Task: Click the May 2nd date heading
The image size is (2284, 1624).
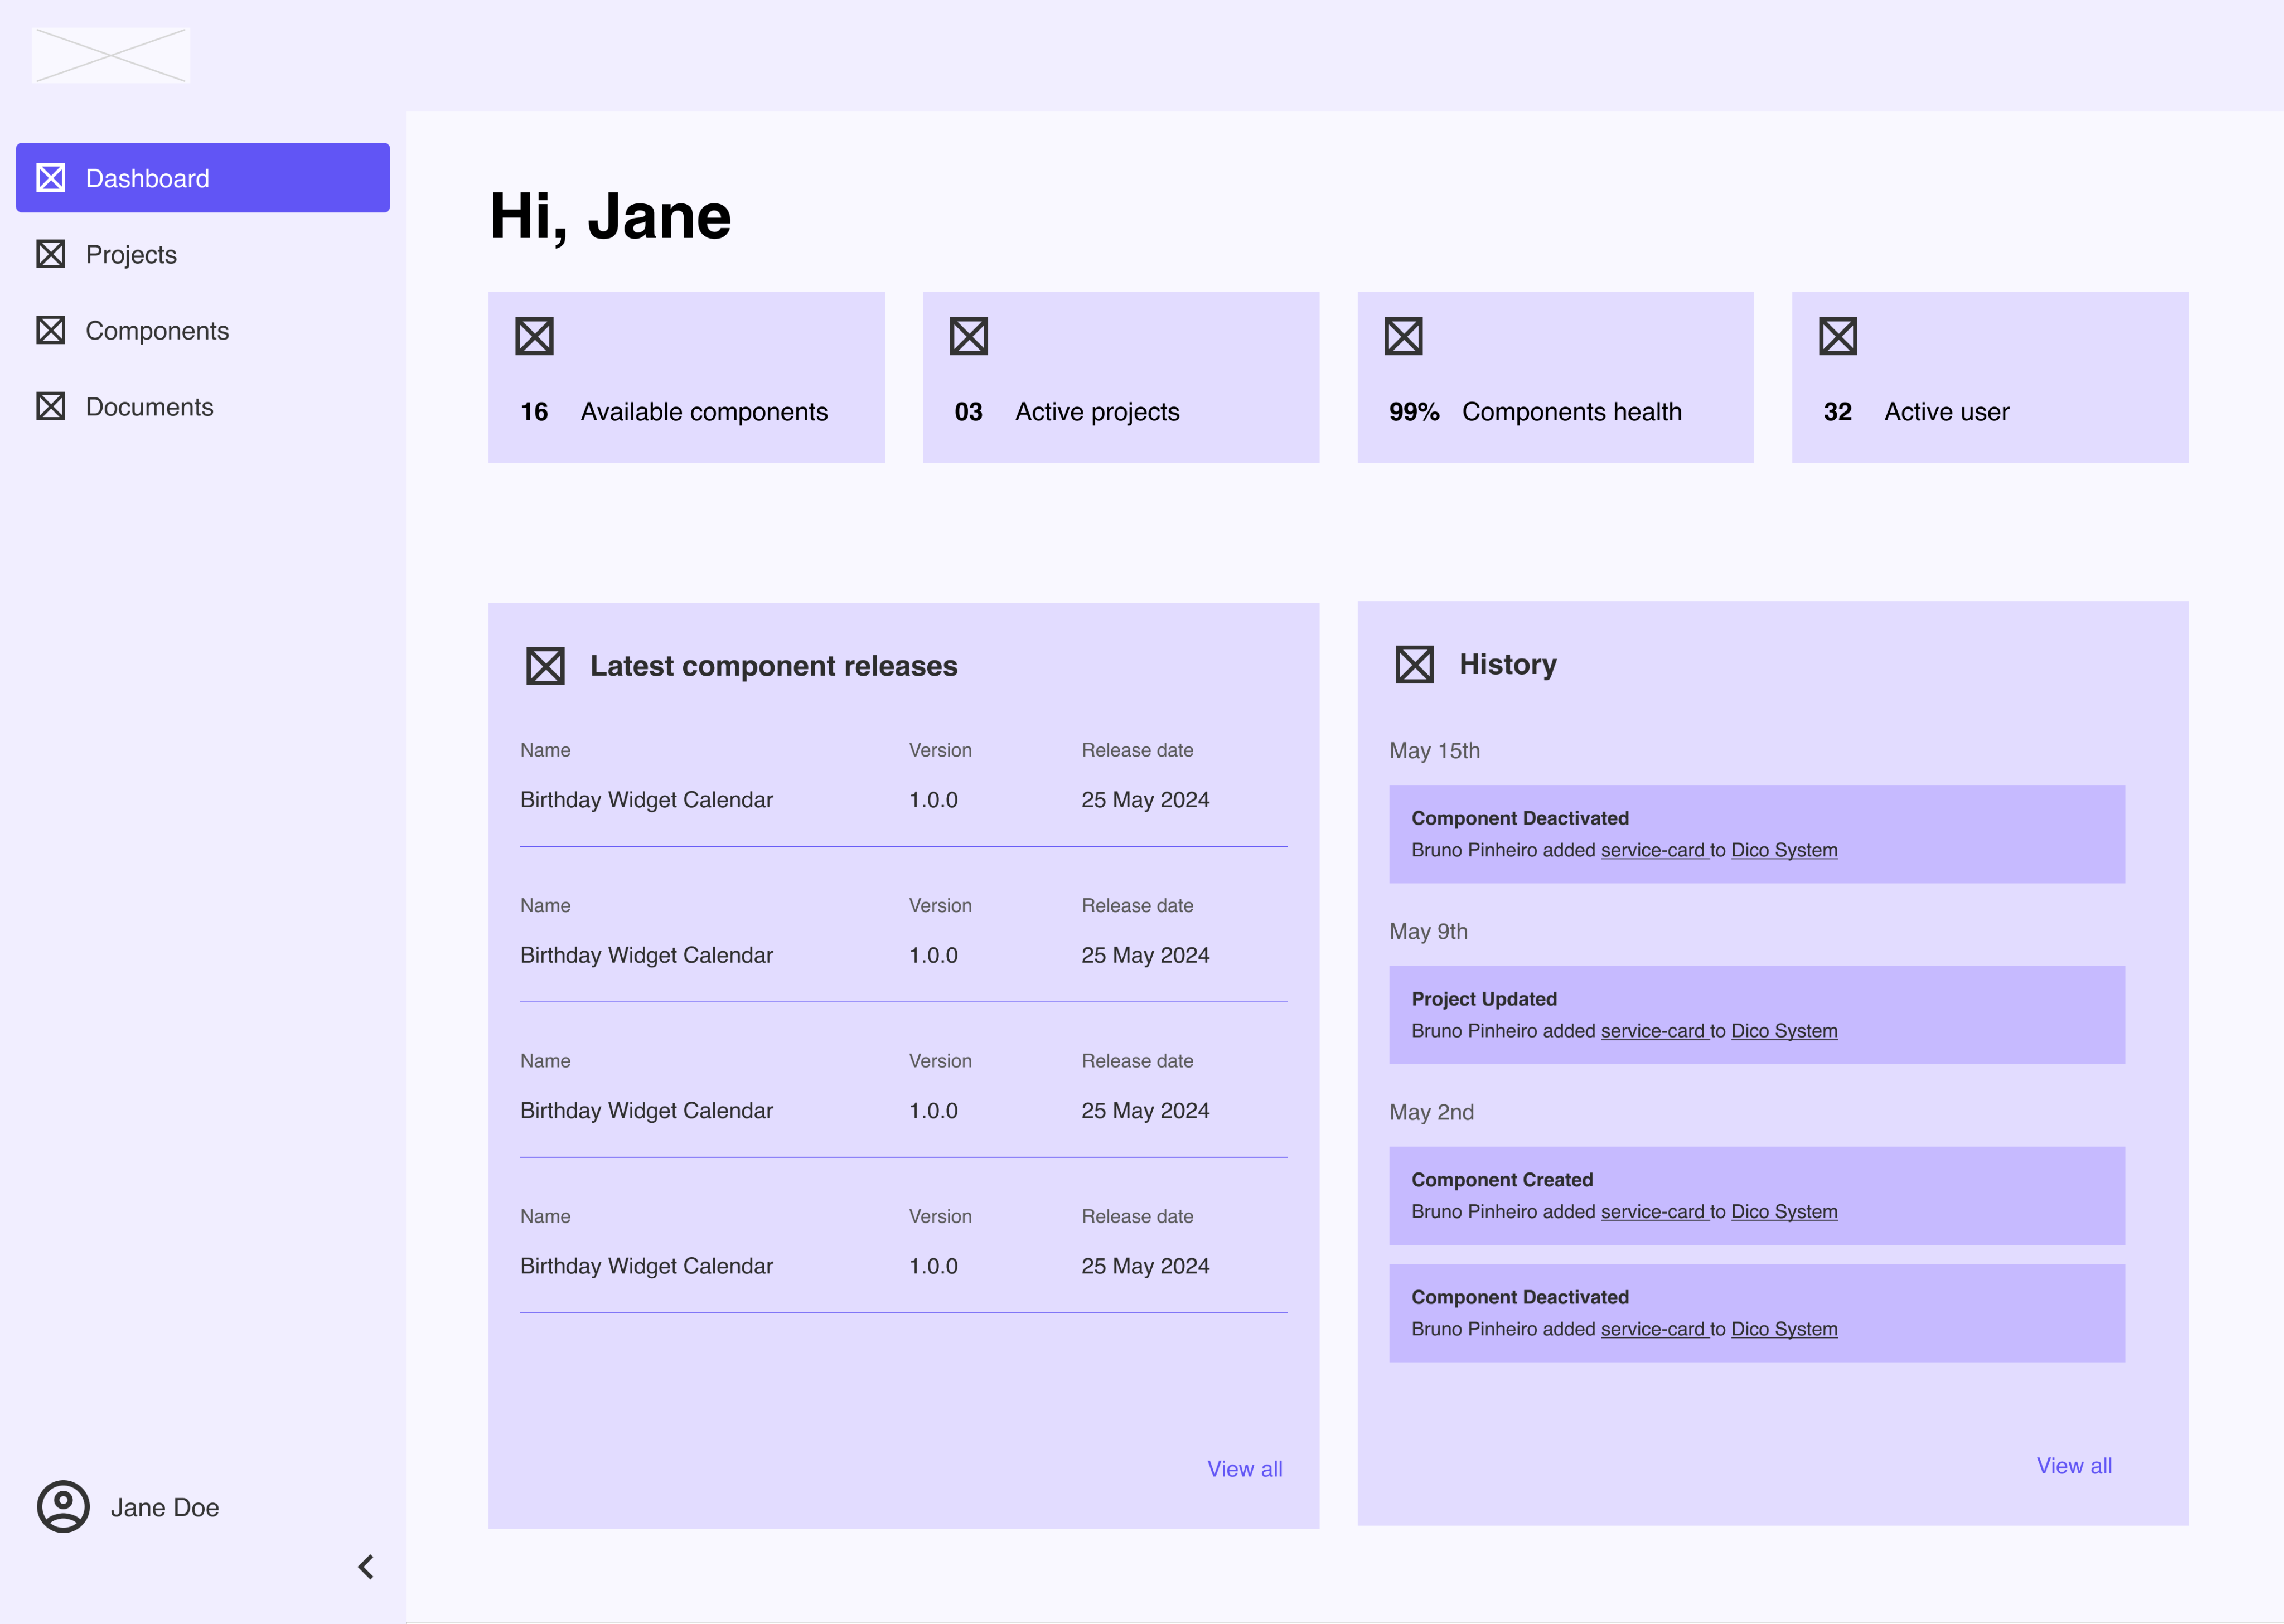Action: tap(1431, 1113)
